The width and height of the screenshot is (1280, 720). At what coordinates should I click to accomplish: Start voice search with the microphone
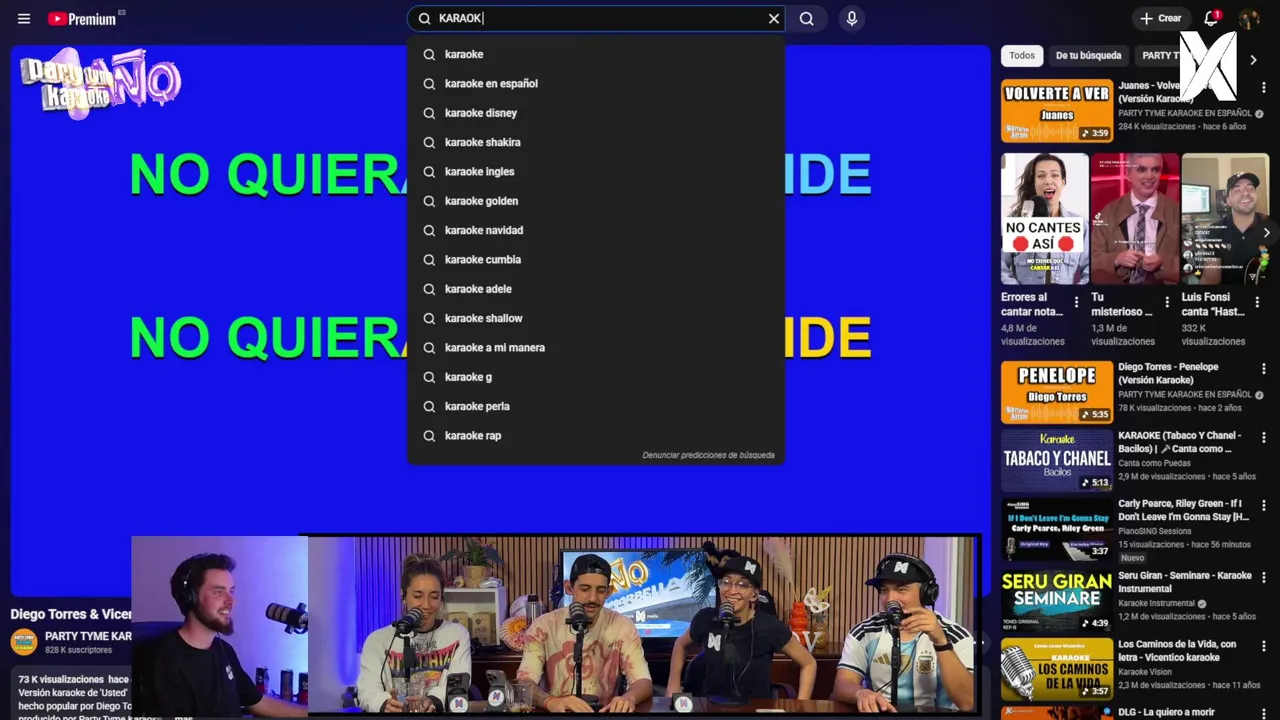click(x=852, y=19)
